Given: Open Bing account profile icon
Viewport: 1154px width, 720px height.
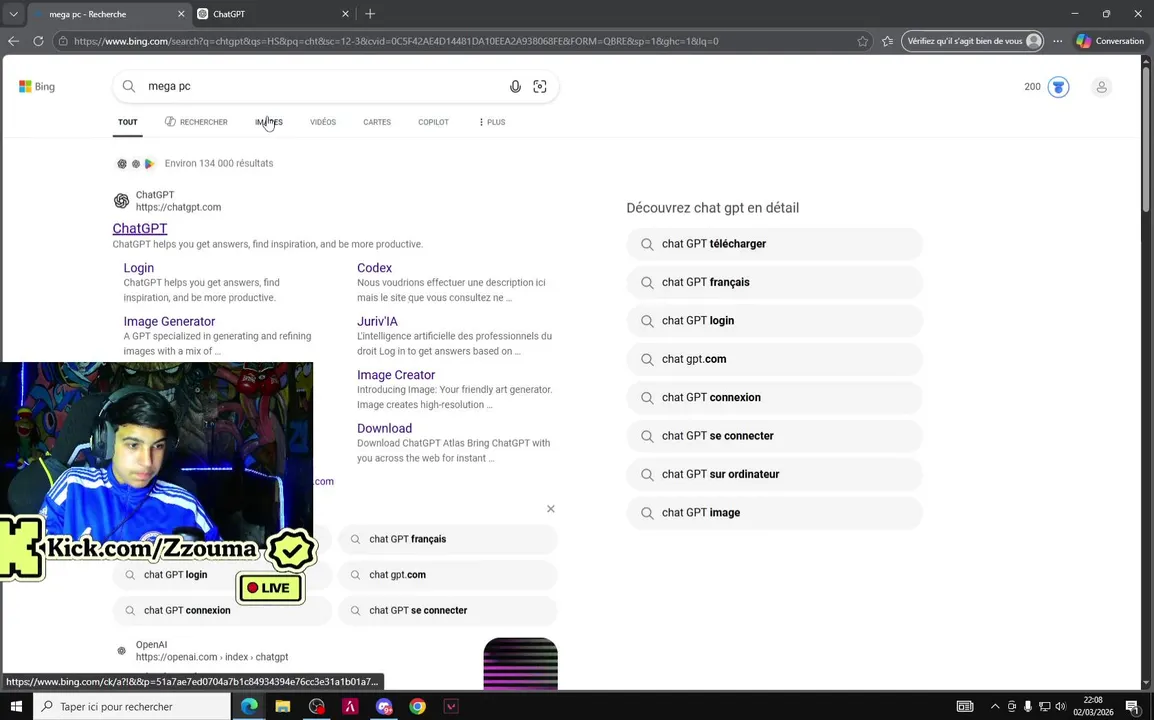Looking at the screenshot, I should (x=1101, y=87).
